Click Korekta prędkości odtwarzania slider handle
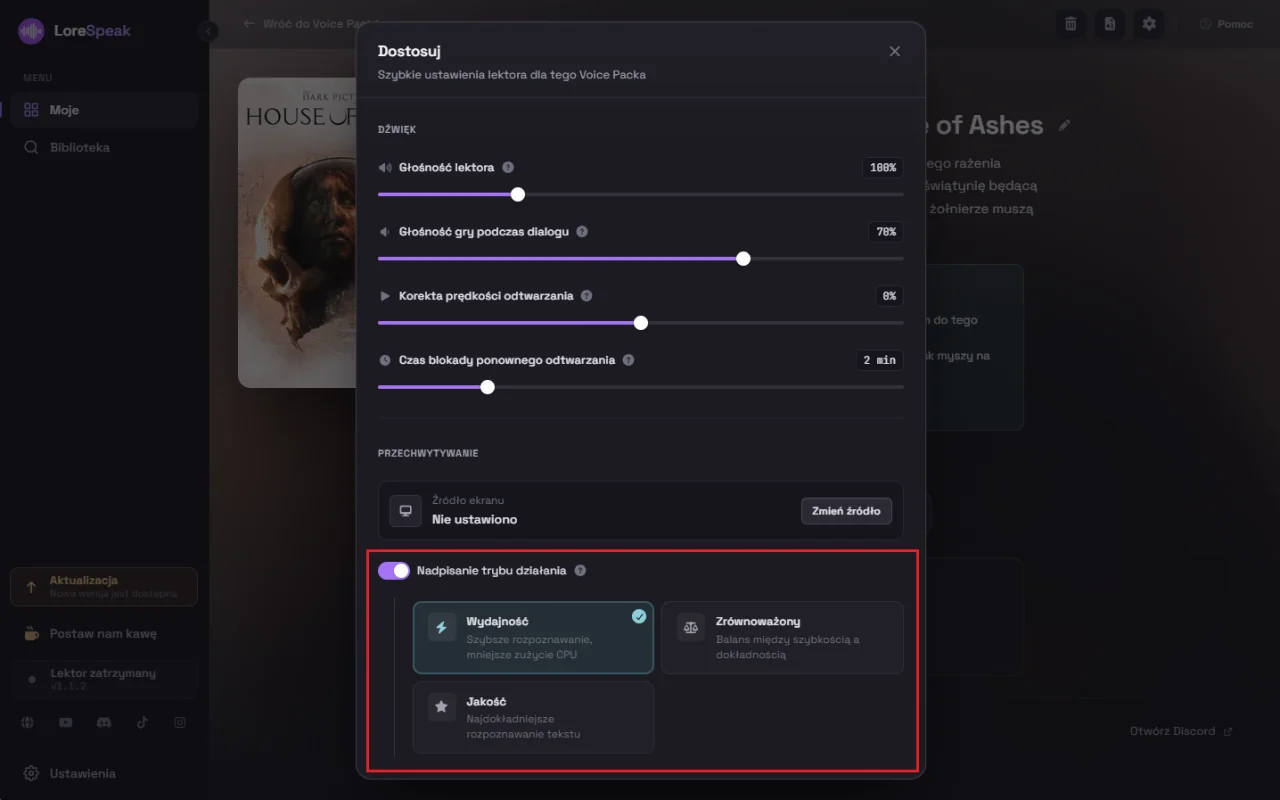 [641, 323]
